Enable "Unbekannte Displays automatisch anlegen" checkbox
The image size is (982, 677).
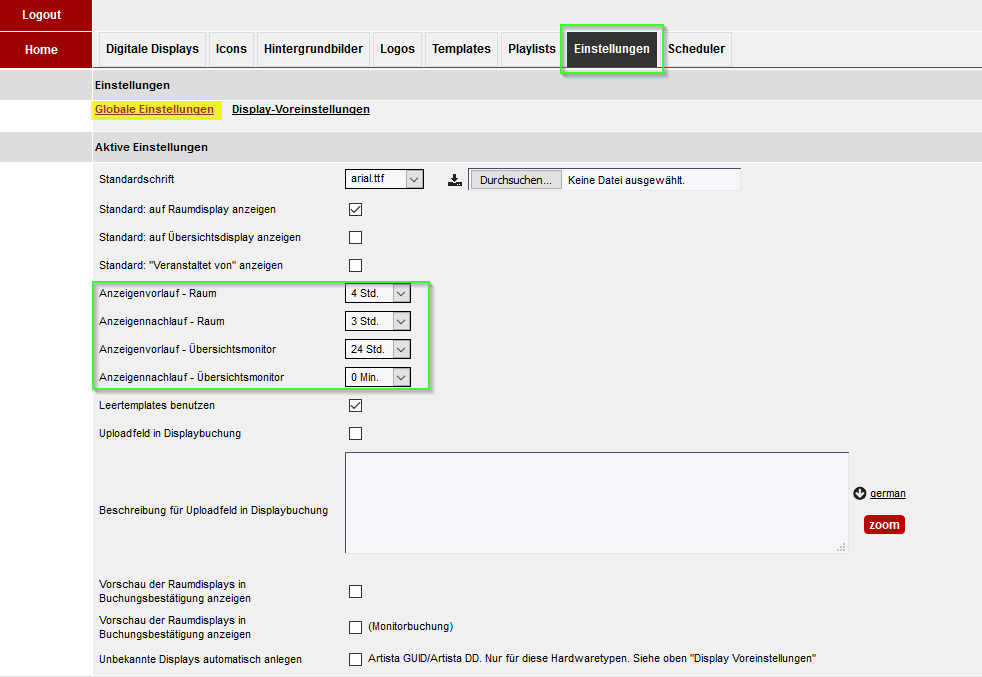[x=355, y=659]
